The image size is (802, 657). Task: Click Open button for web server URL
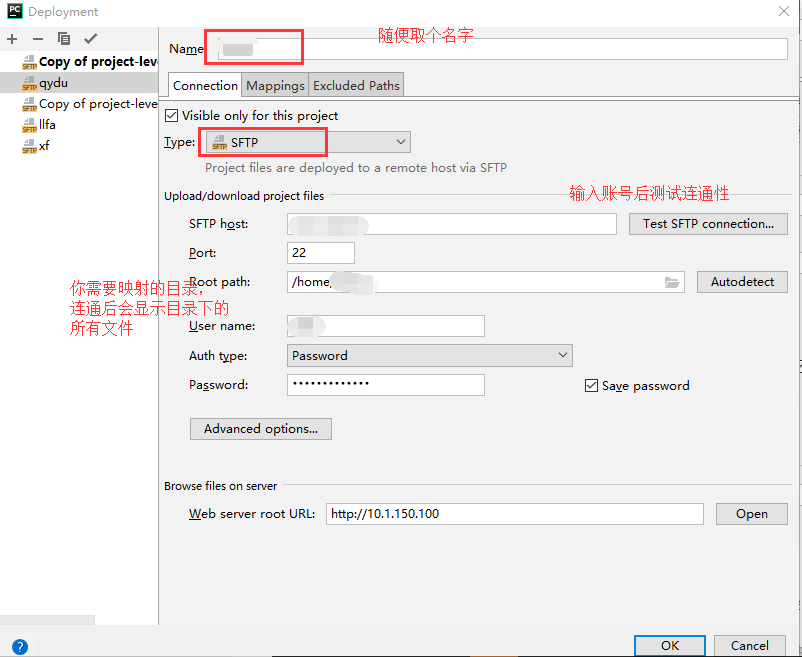[751, 514]
